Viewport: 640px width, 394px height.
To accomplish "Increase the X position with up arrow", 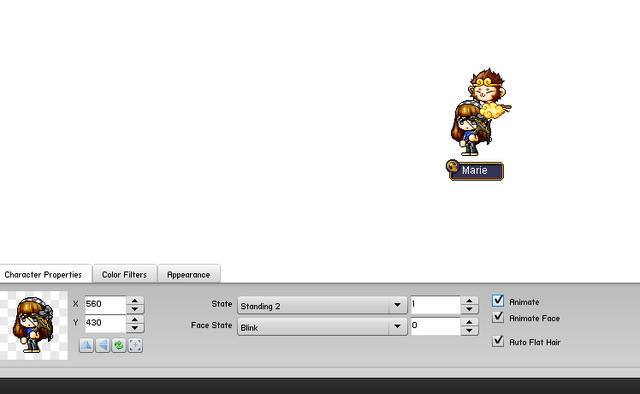I will click(x=135, y=301).
